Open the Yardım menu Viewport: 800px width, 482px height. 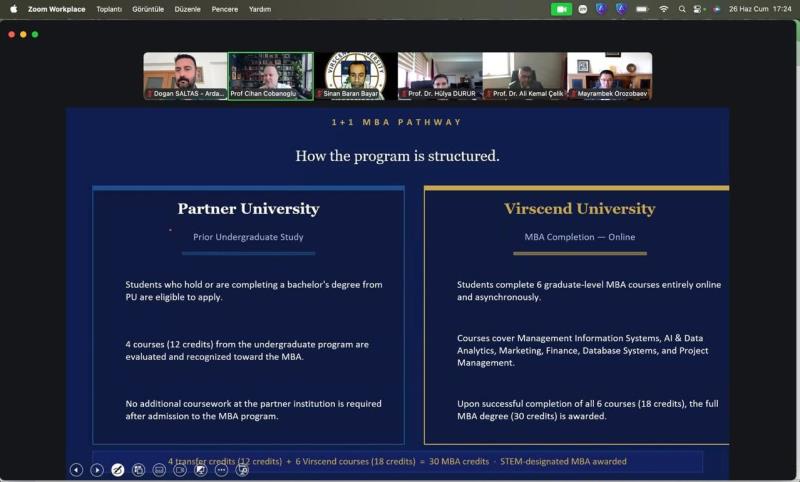260,9
